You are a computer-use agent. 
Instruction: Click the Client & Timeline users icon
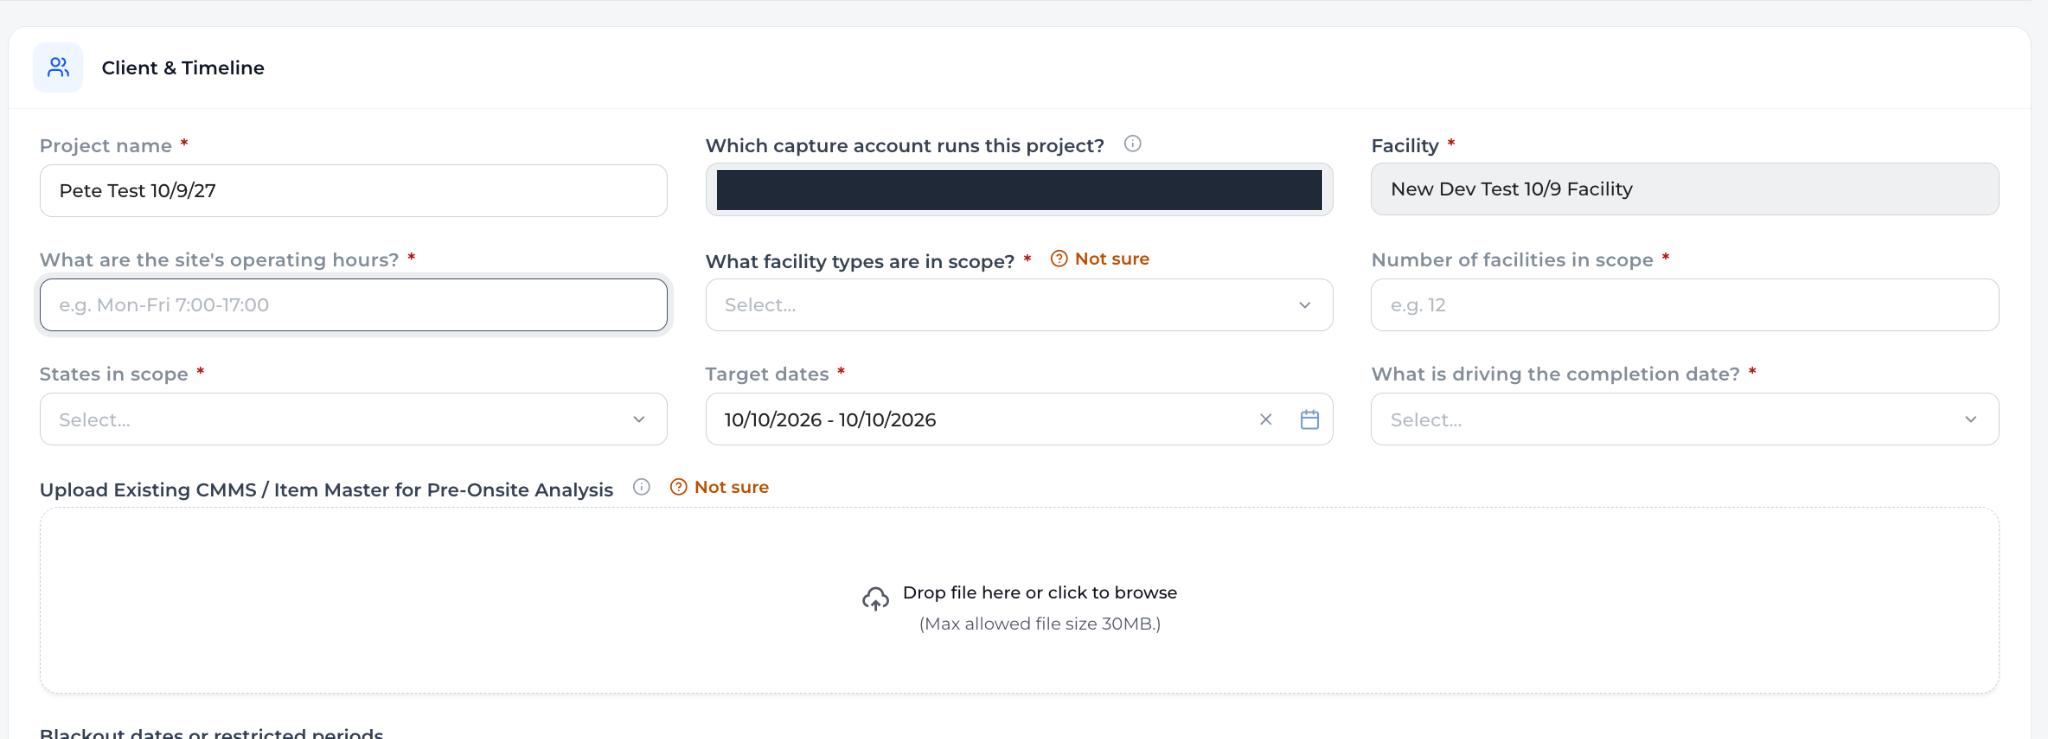click(x=58, y=67)
